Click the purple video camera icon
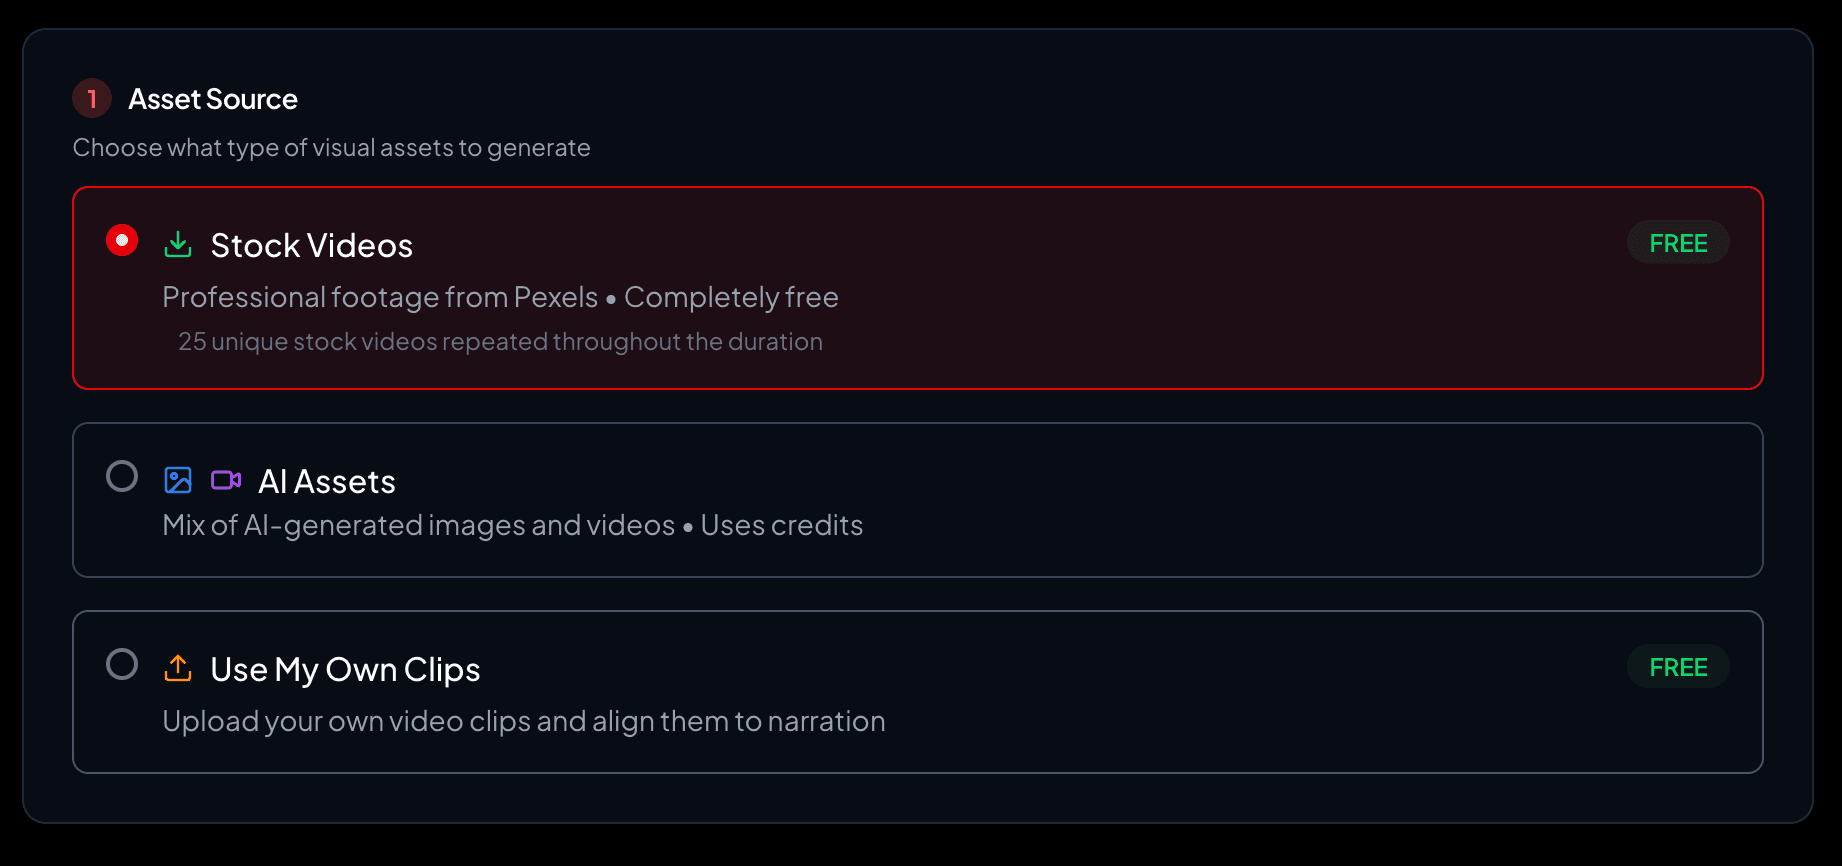The height and width of the screenshot is (866, 1842). coord(226,480)
